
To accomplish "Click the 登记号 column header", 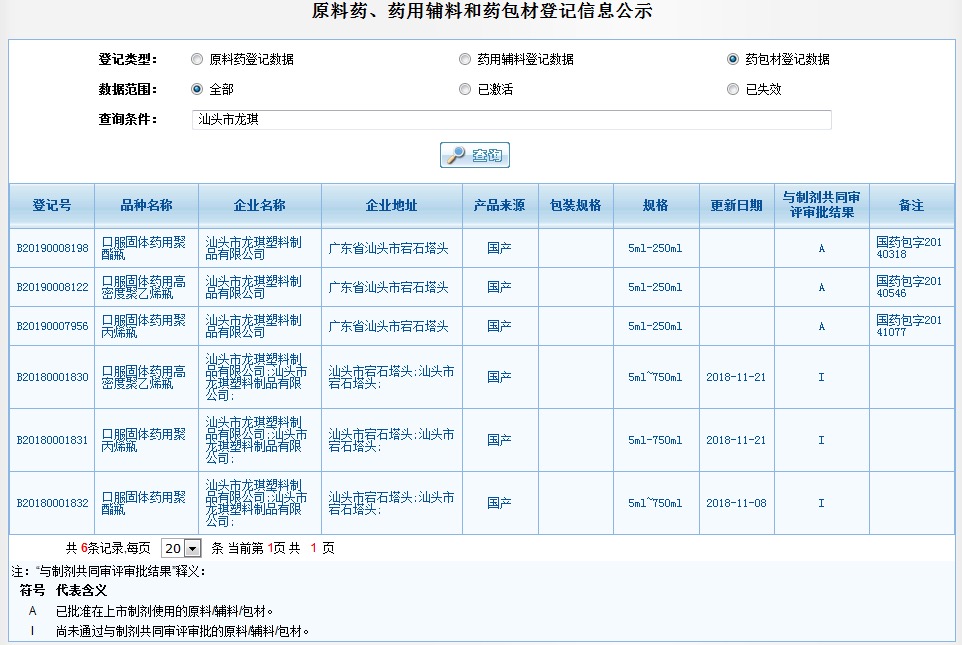I will click(x=52, y=205).
